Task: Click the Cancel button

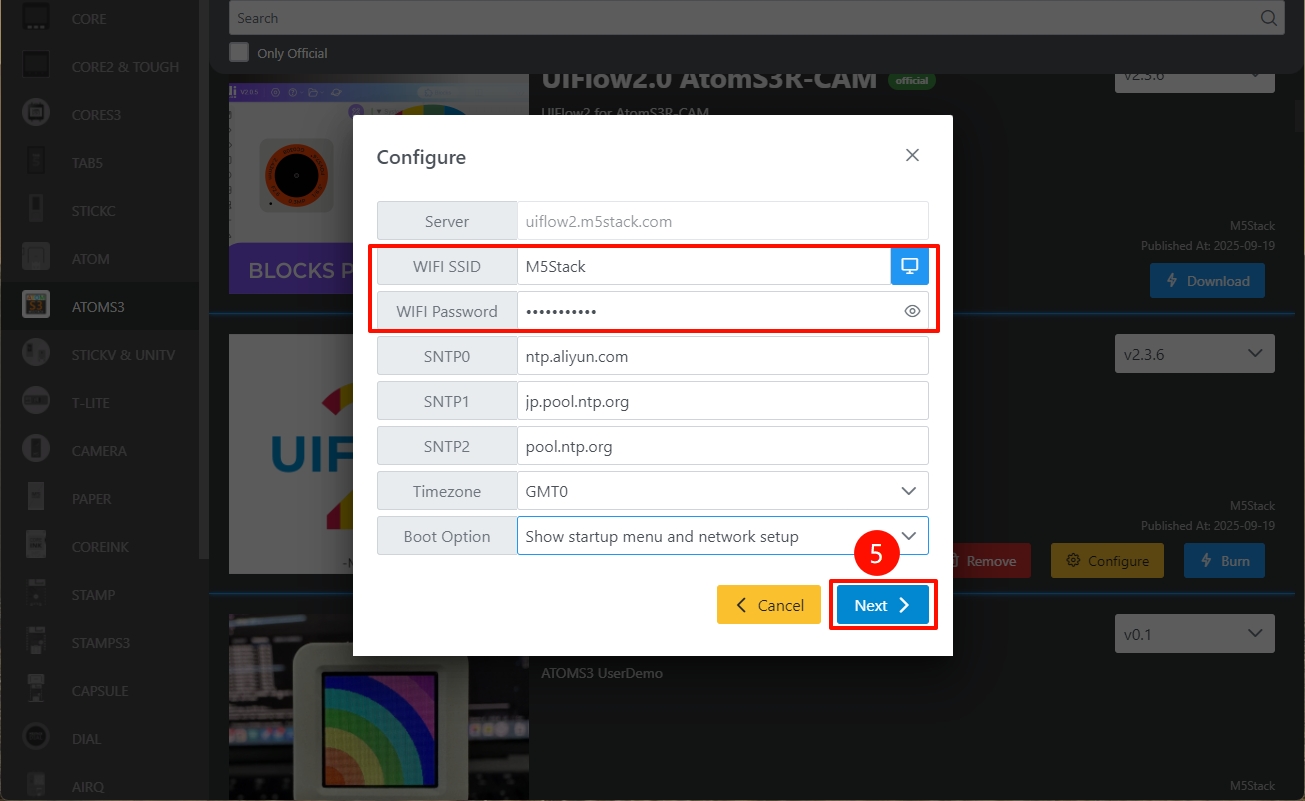Action: click(769, 605)
